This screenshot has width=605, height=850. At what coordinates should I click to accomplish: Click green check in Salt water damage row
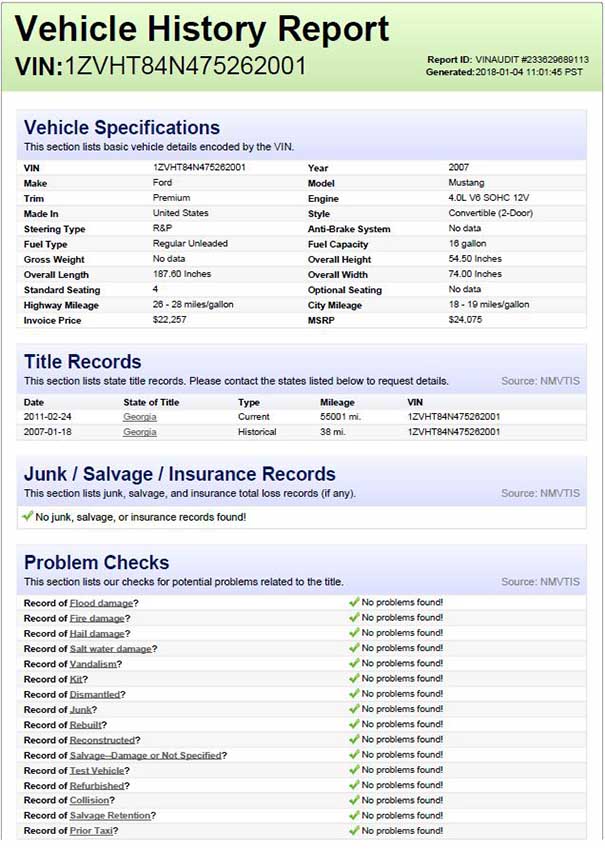[354, 647]
